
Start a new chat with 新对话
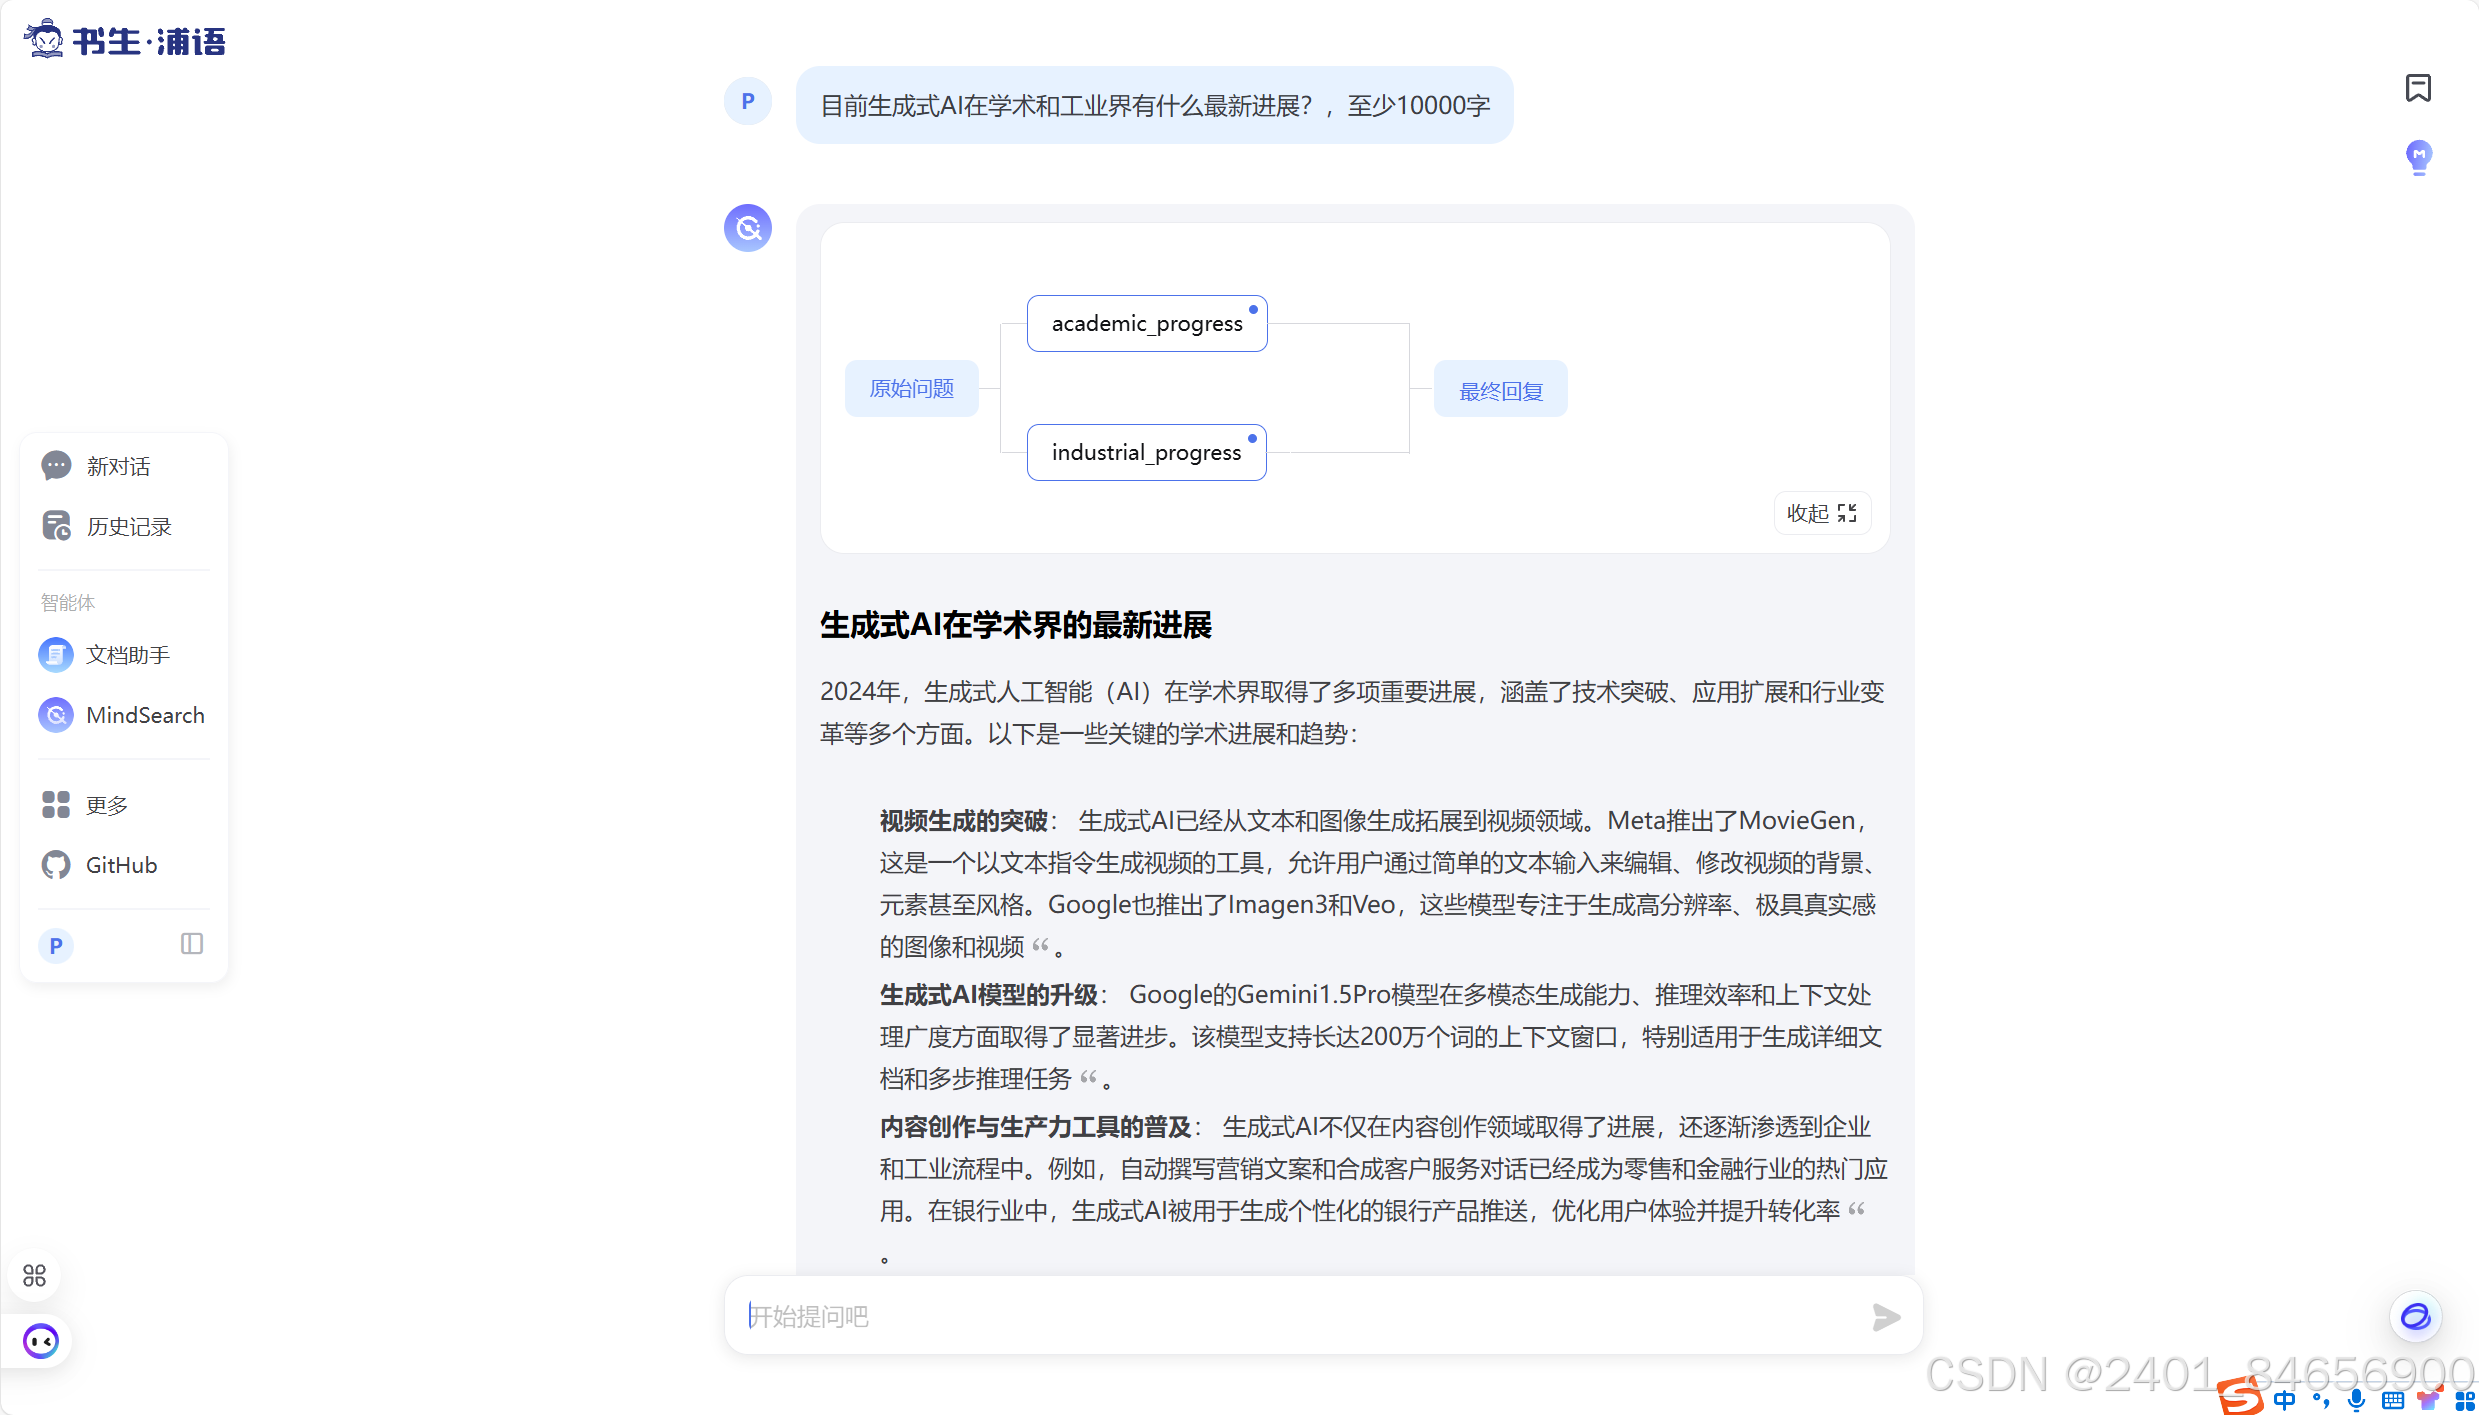(x=118, y=466)
